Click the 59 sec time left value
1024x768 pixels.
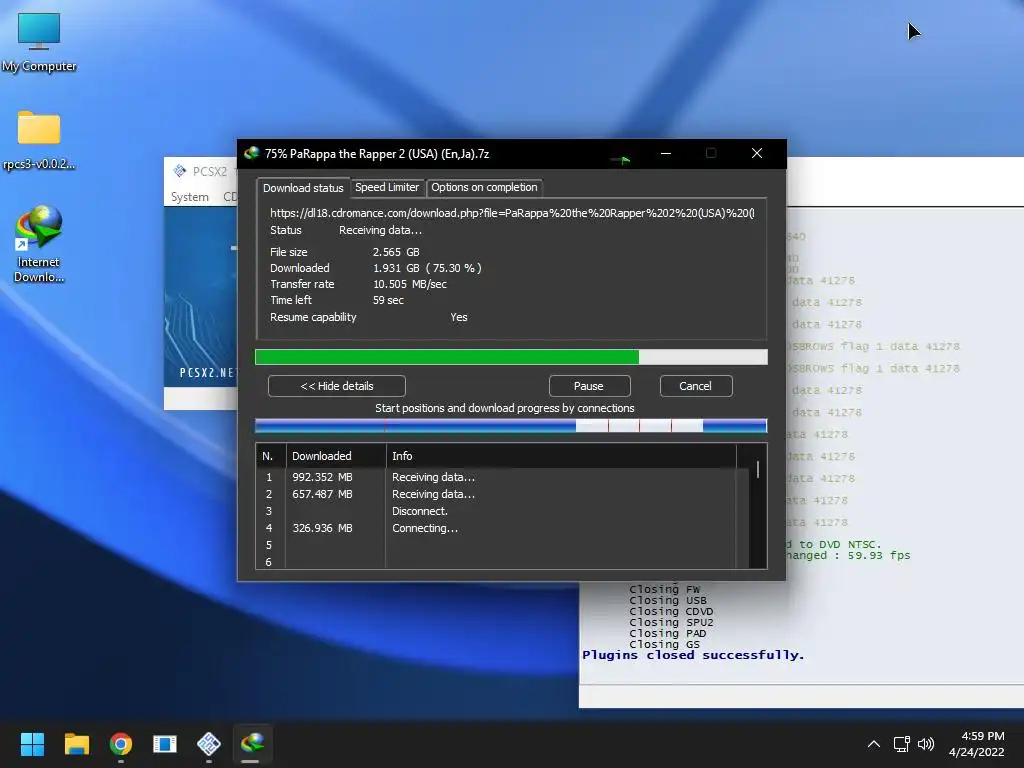[x=389, y=300]
